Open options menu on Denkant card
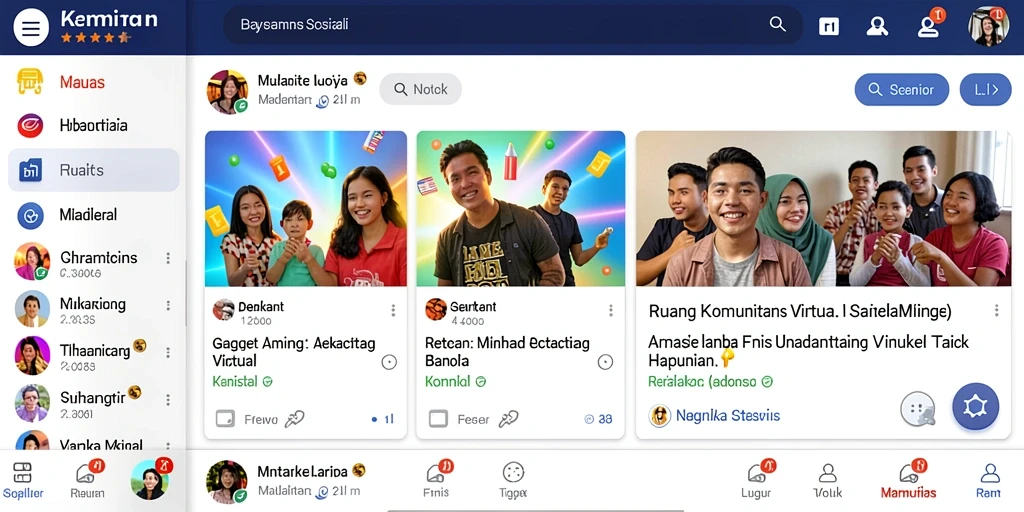 (x=393, y=310)
